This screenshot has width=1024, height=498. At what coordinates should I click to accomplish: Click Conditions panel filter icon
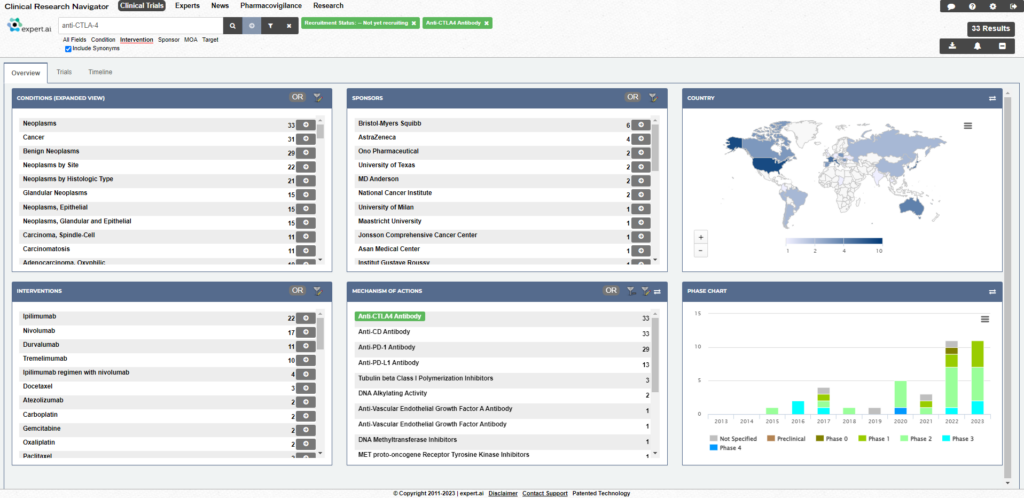[x=317, y=98]
